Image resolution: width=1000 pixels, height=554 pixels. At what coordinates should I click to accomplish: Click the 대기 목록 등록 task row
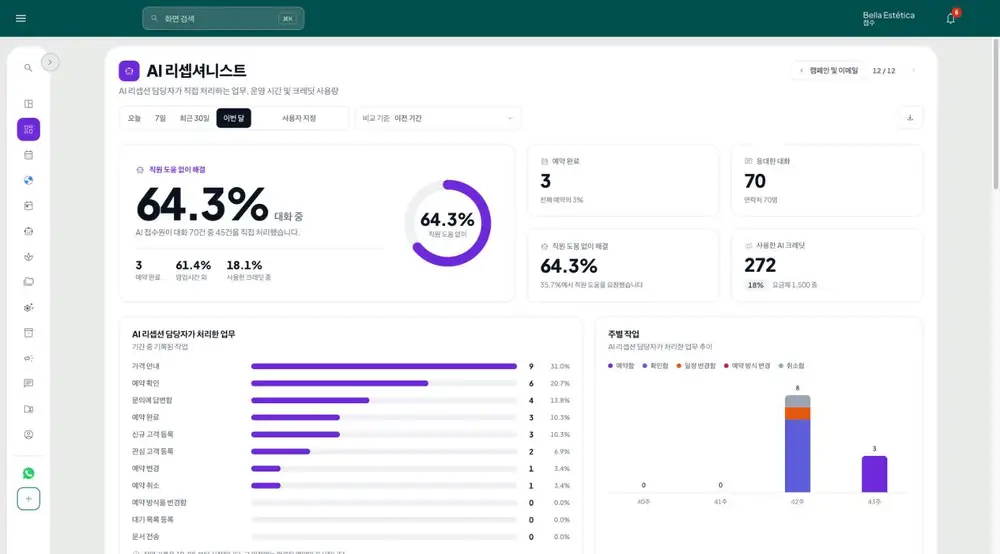coord(351,520)
